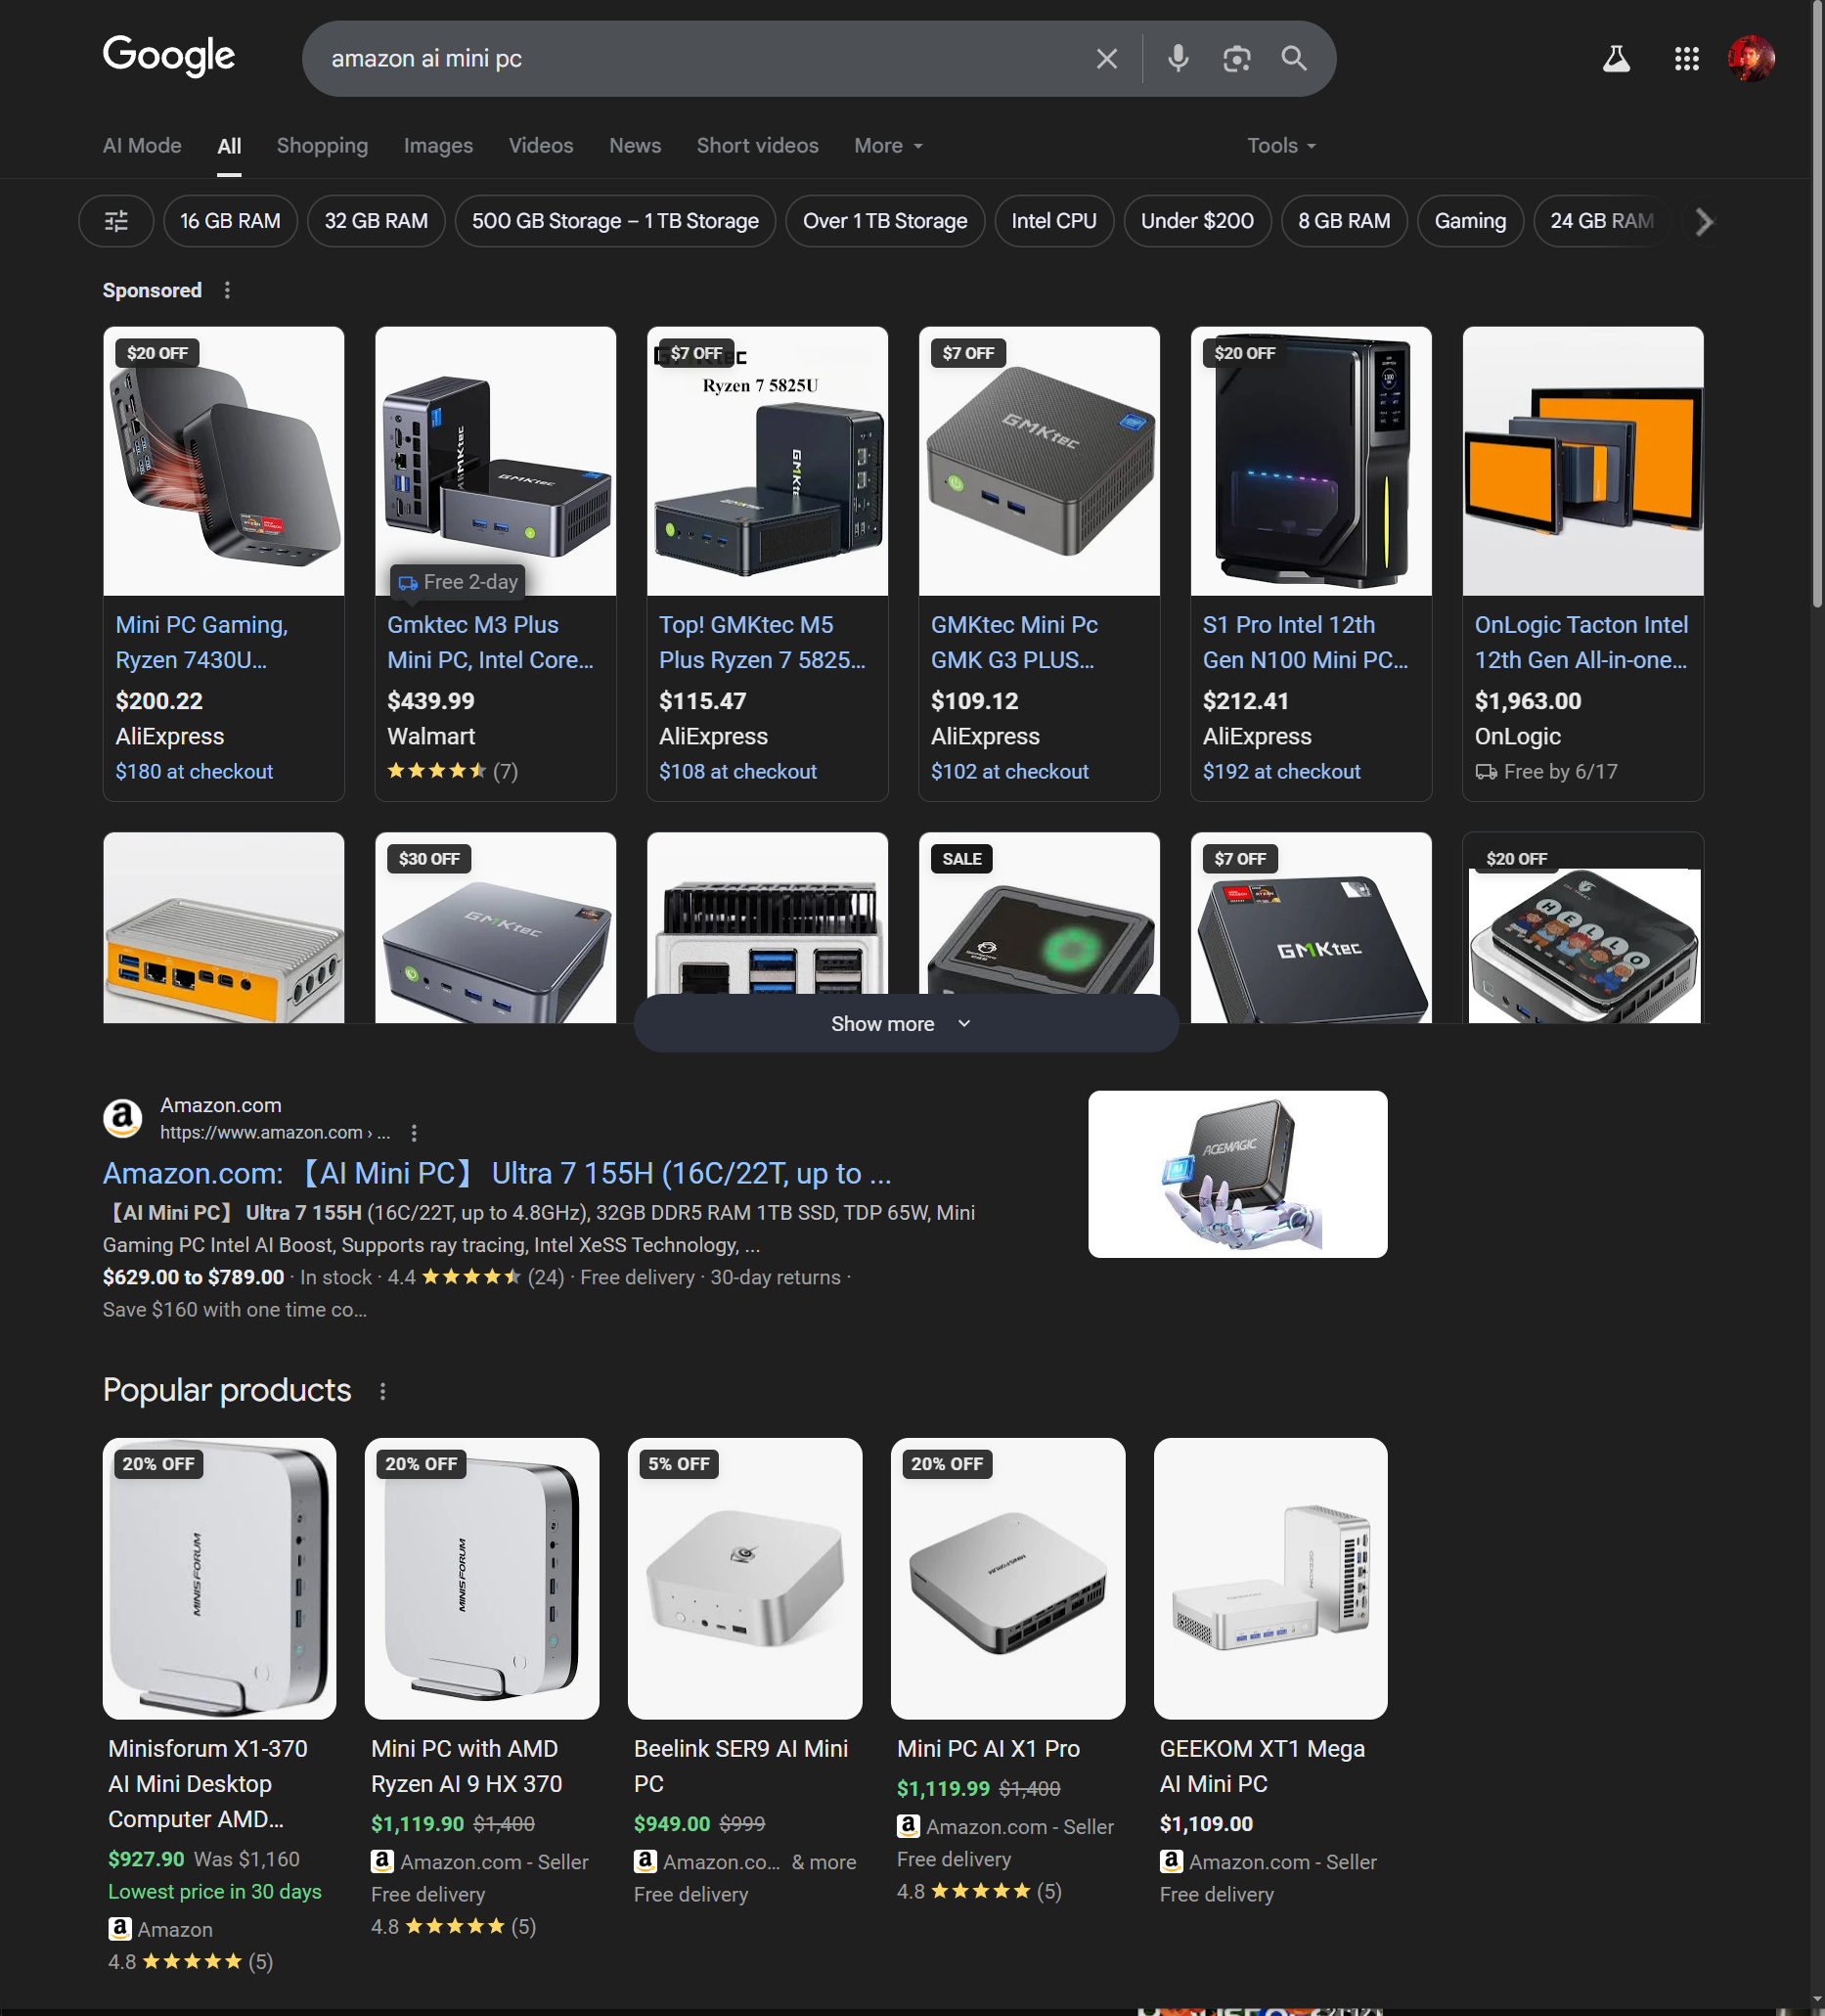The height and width of the screenshot is (2016, 1825).
Task: Click the Lowest price in 30 days text
Action: 215,1892
